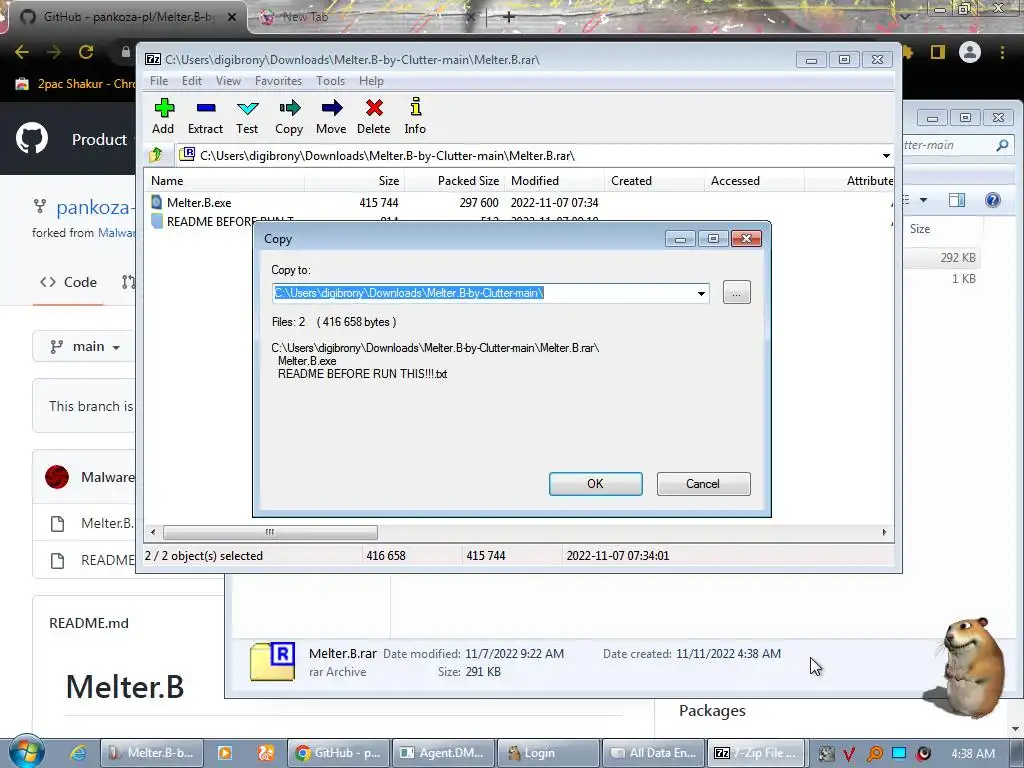The height and width of the screenshot is (768, 1024).
Task: Open the Melter.B file entry on GitHub
Action: pyautogui.click(x=108, y=523)
